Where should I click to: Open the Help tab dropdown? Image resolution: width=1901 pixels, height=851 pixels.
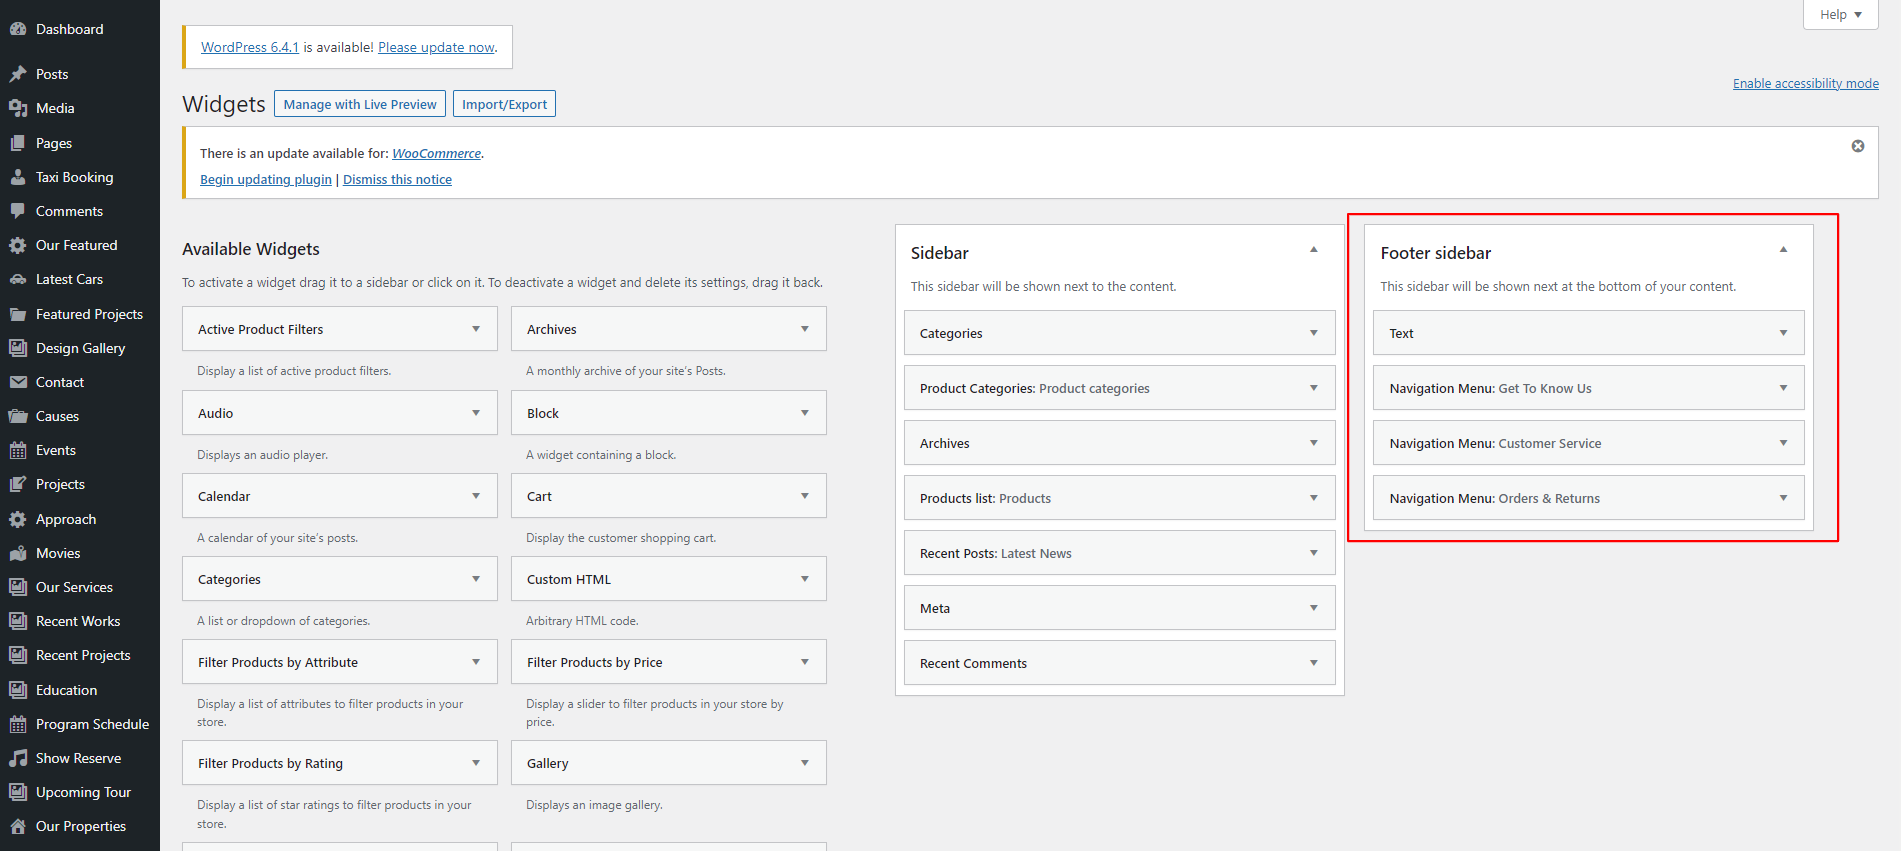click(x=1840, y=15)
